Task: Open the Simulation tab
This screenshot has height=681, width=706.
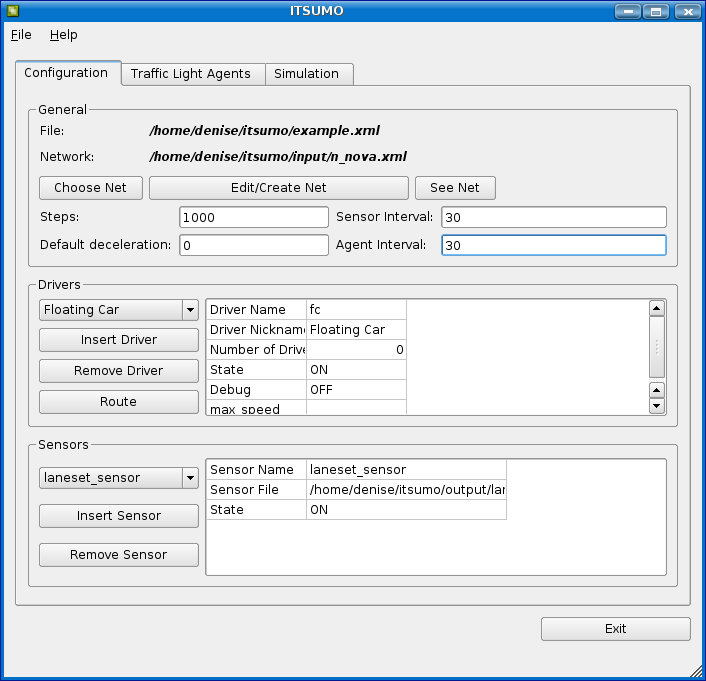Action: point(306,74)
